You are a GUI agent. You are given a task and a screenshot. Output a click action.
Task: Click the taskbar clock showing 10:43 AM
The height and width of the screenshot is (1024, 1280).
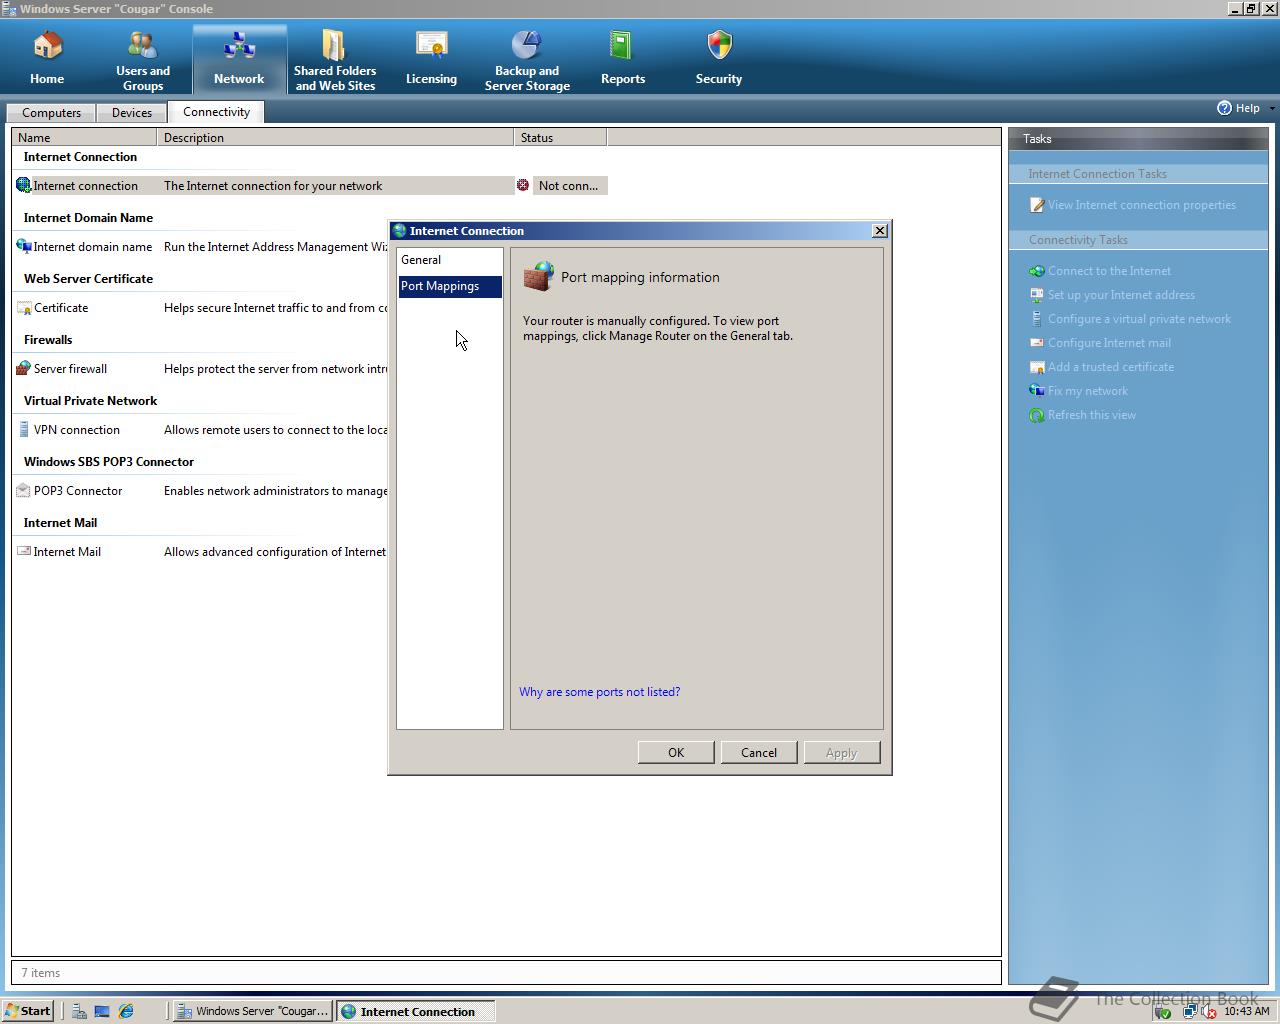click(x=1246, y=1011)
